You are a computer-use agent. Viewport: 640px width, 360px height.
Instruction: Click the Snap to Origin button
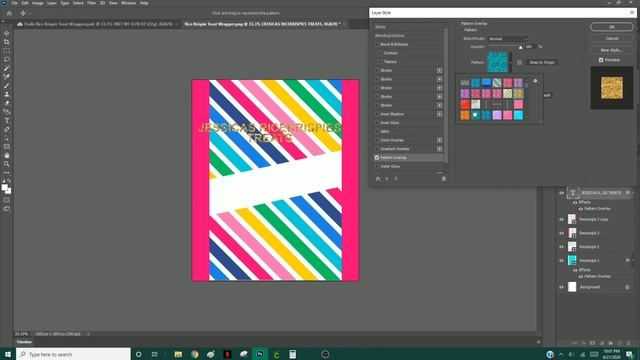542,62
